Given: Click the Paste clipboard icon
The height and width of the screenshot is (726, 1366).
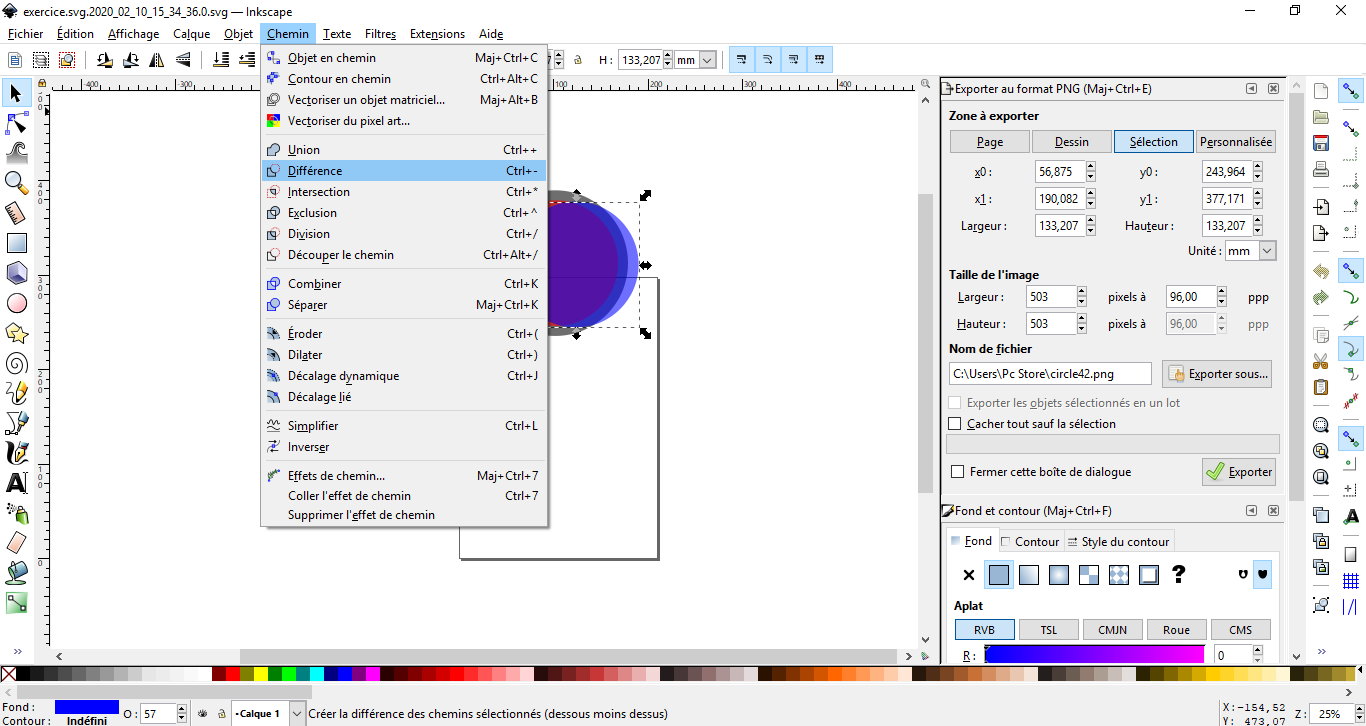Looking at the screenshot, I should tap(1321, 387).
